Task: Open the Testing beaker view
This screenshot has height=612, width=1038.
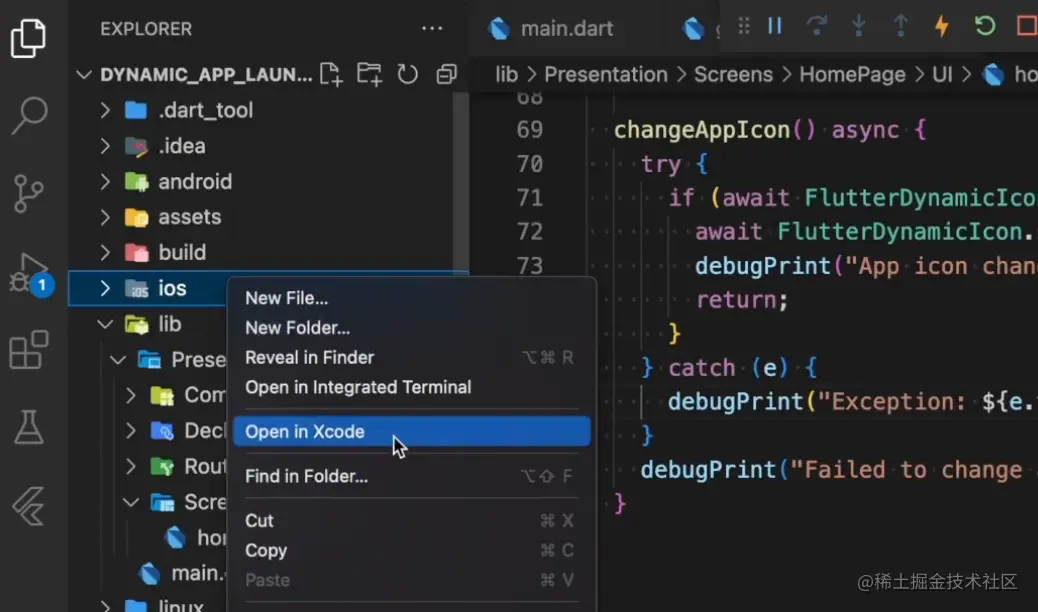Action: (29, 427)
